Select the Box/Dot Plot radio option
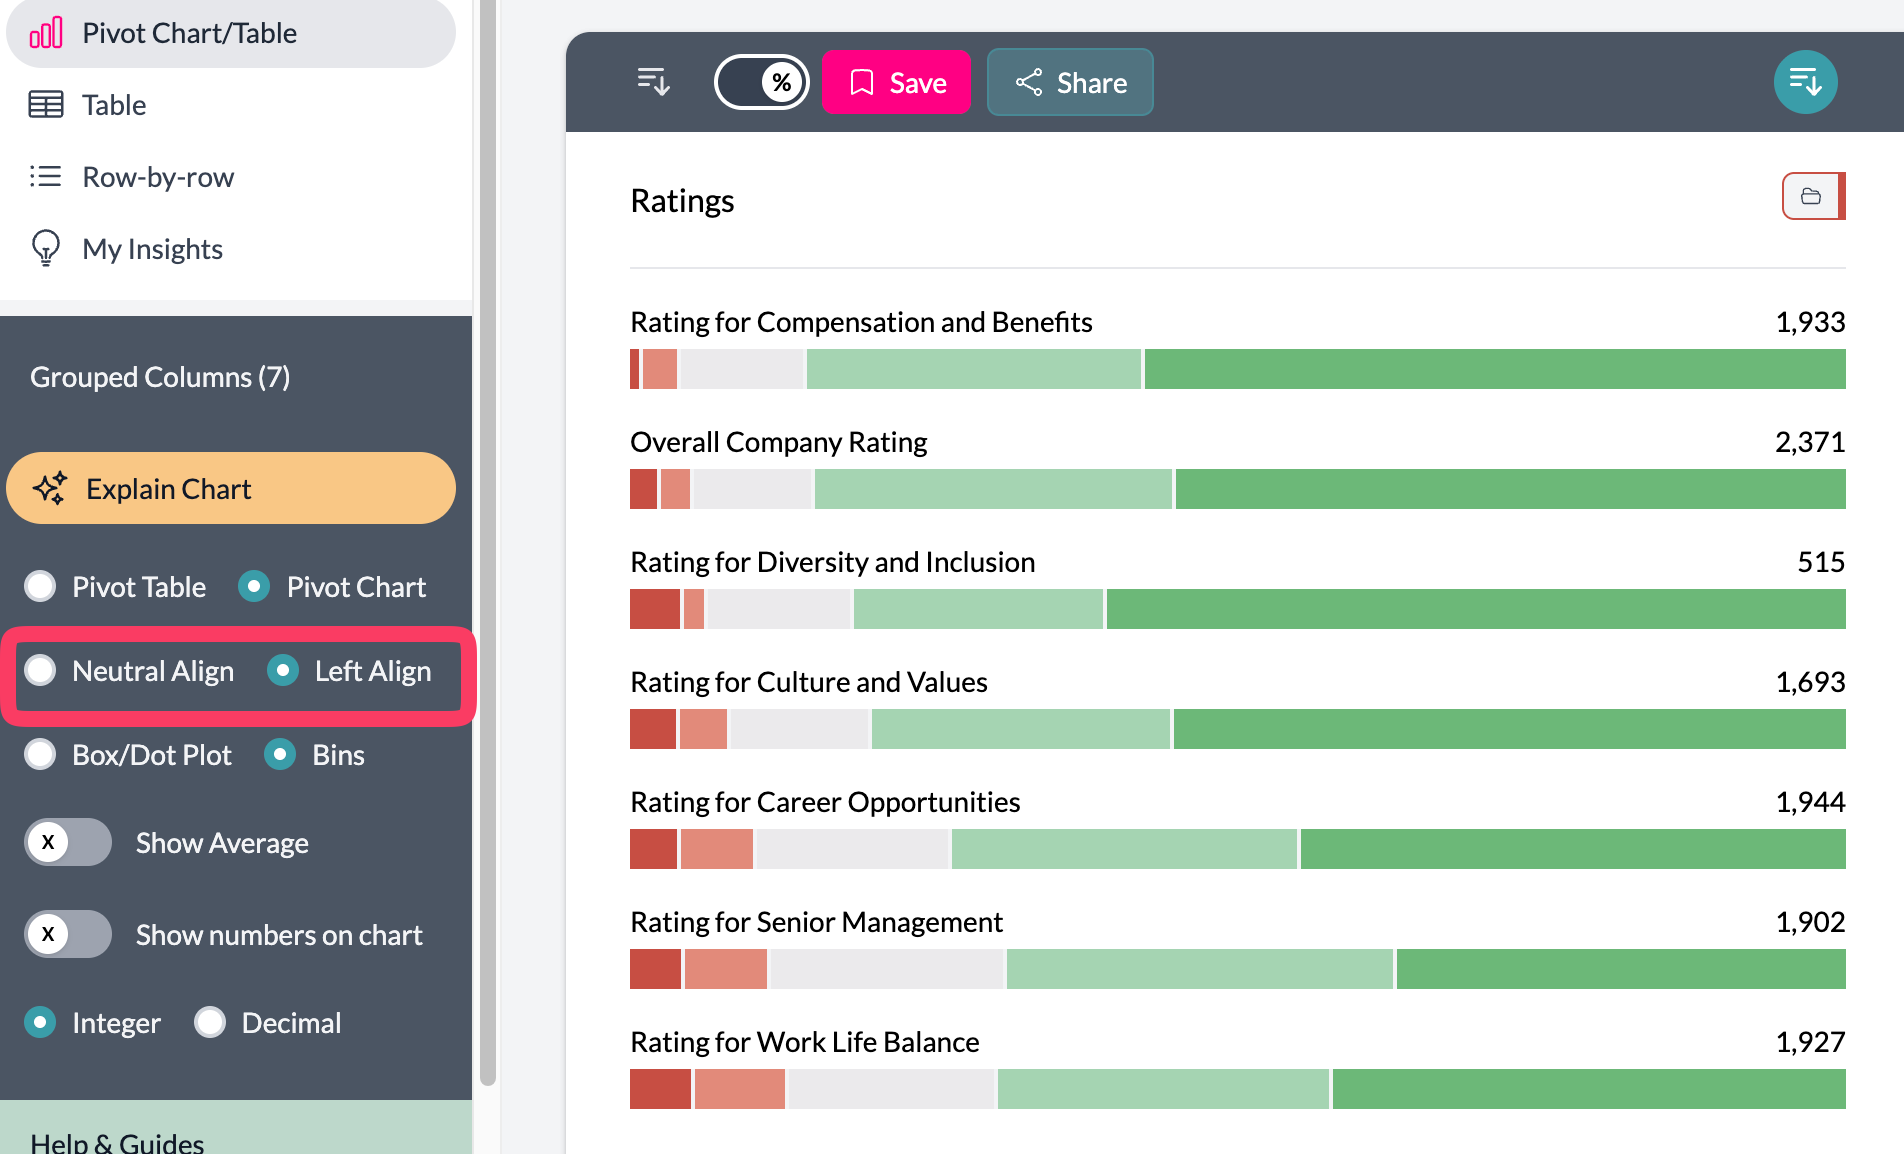Image resolution: width=1904 pixels, height=1154 pixels. [x=41, y=754]
